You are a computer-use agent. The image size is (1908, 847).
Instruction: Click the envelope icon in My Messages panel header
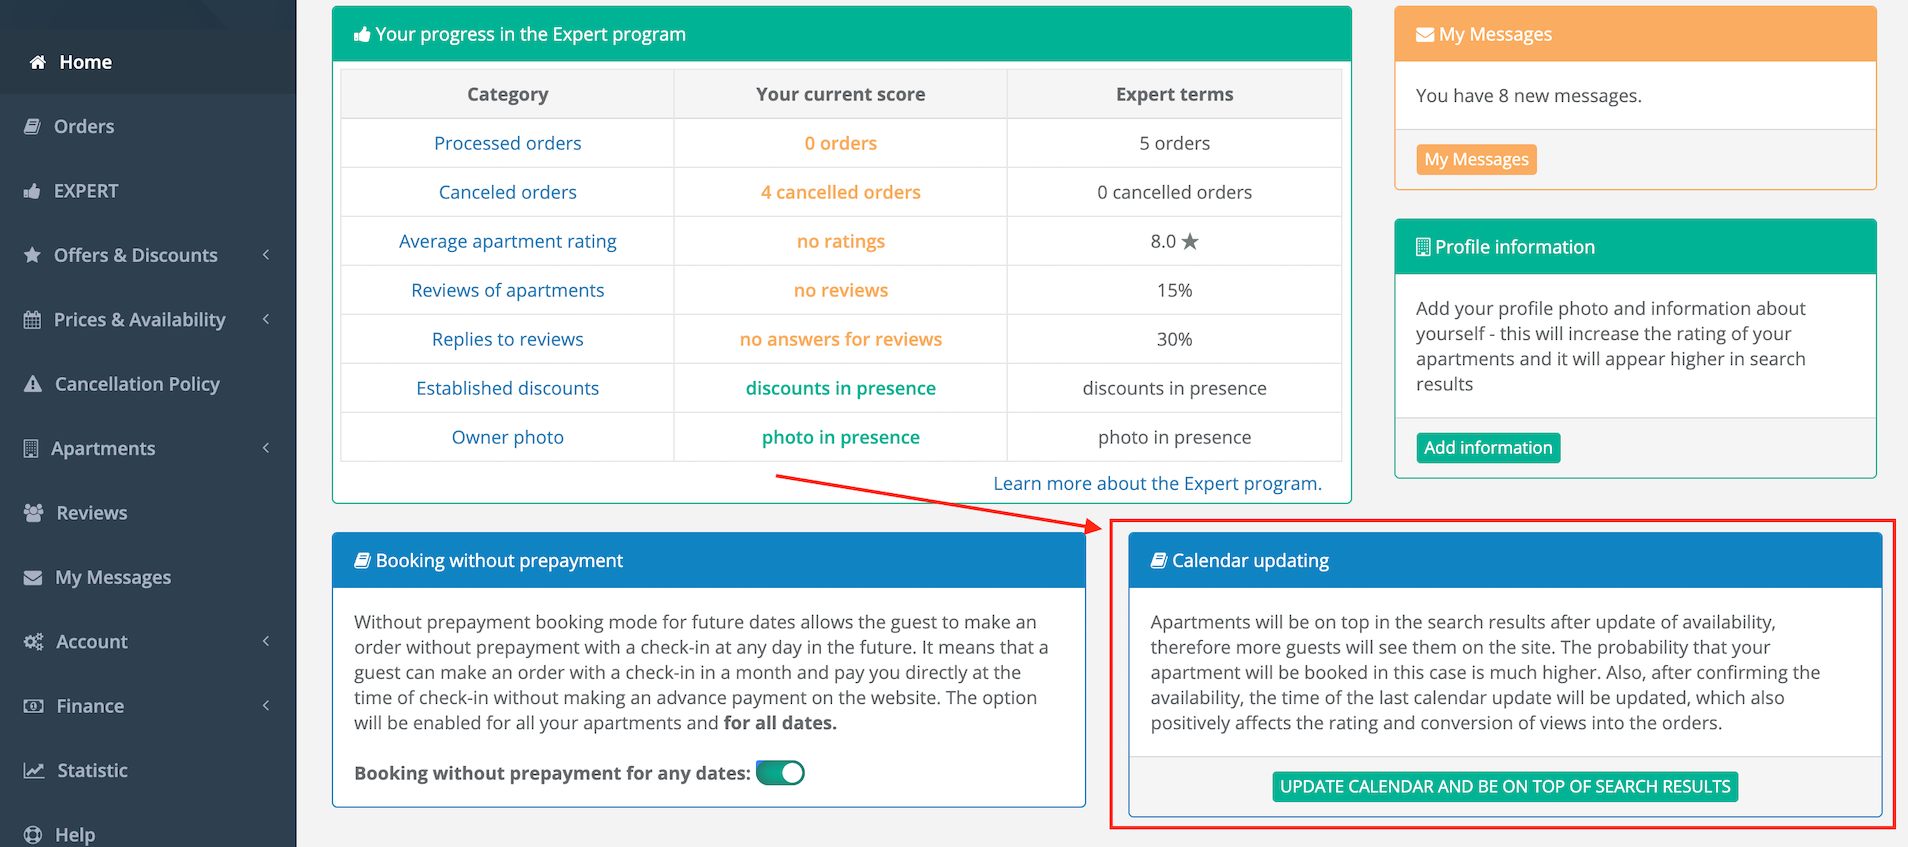click(x=1425, y=35)
